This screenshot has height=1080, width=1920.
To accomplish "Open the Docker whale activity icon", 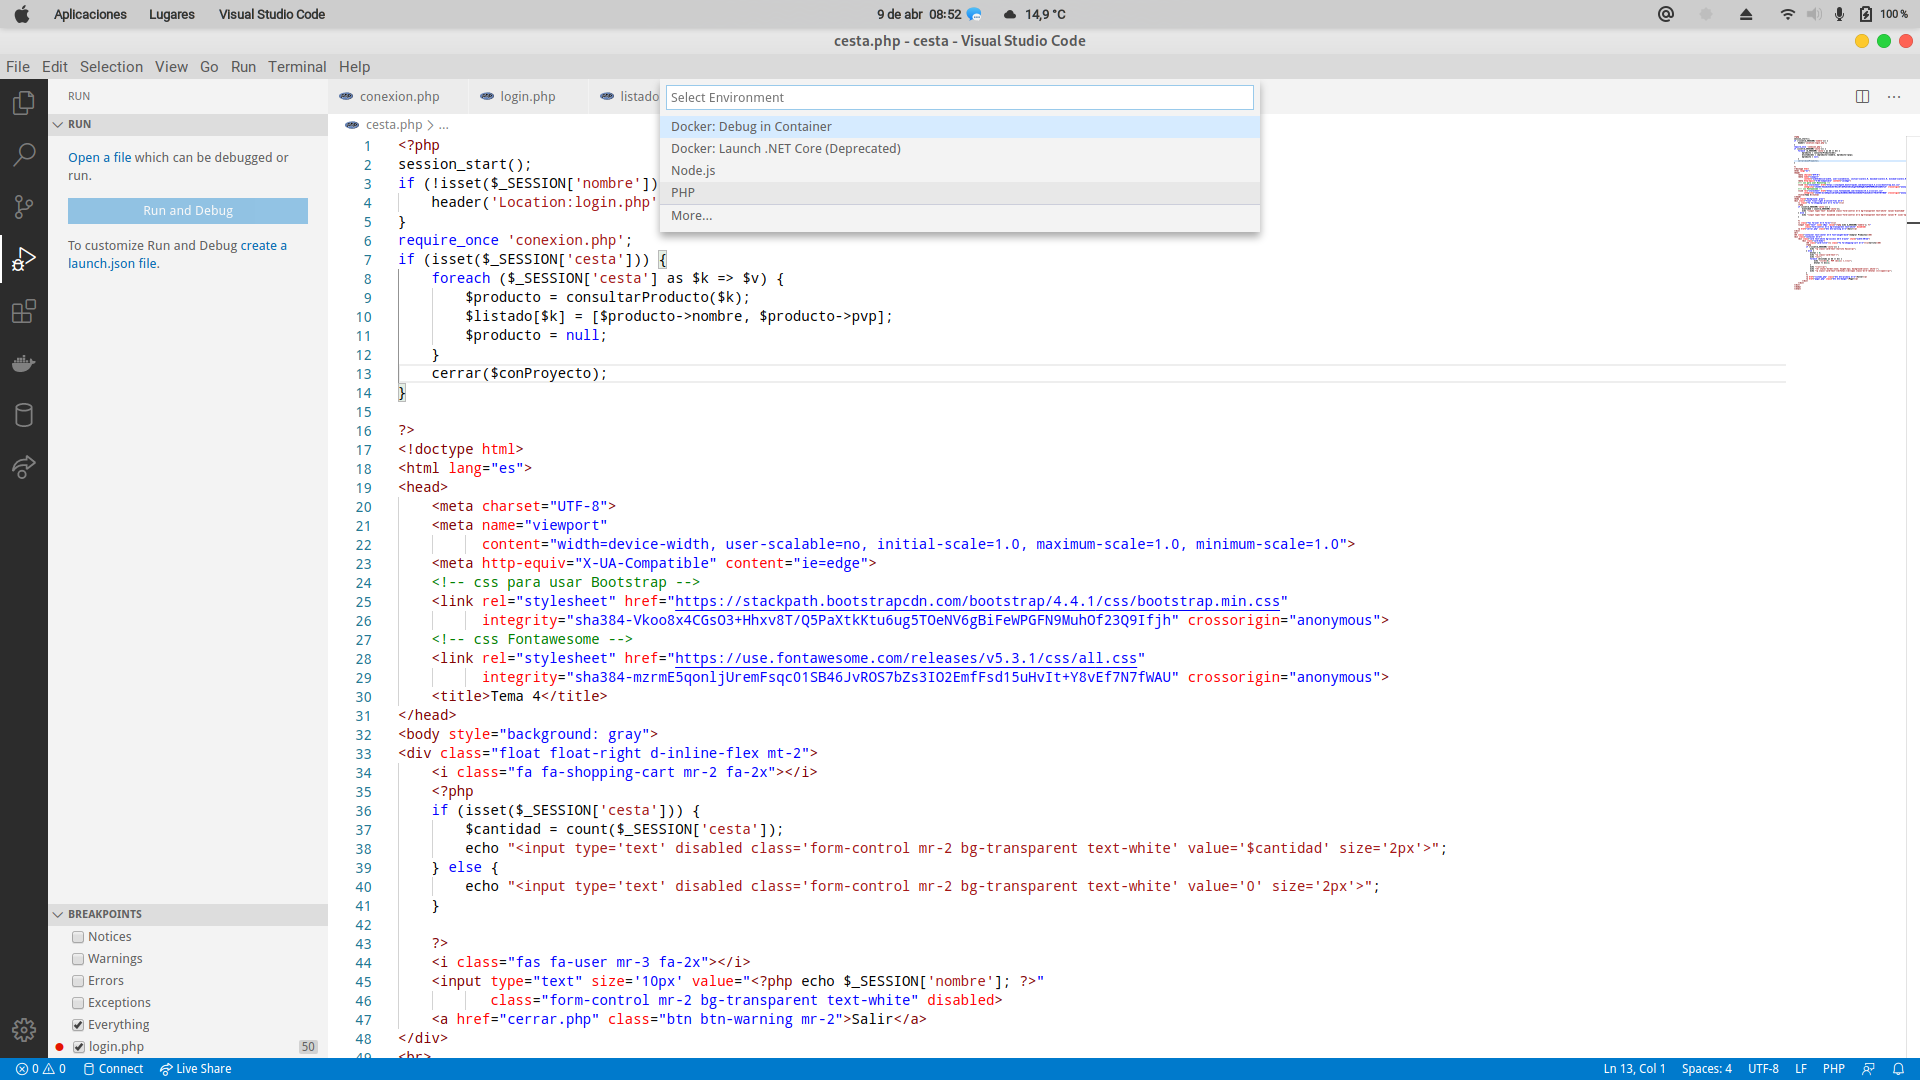I will (24, 363).
